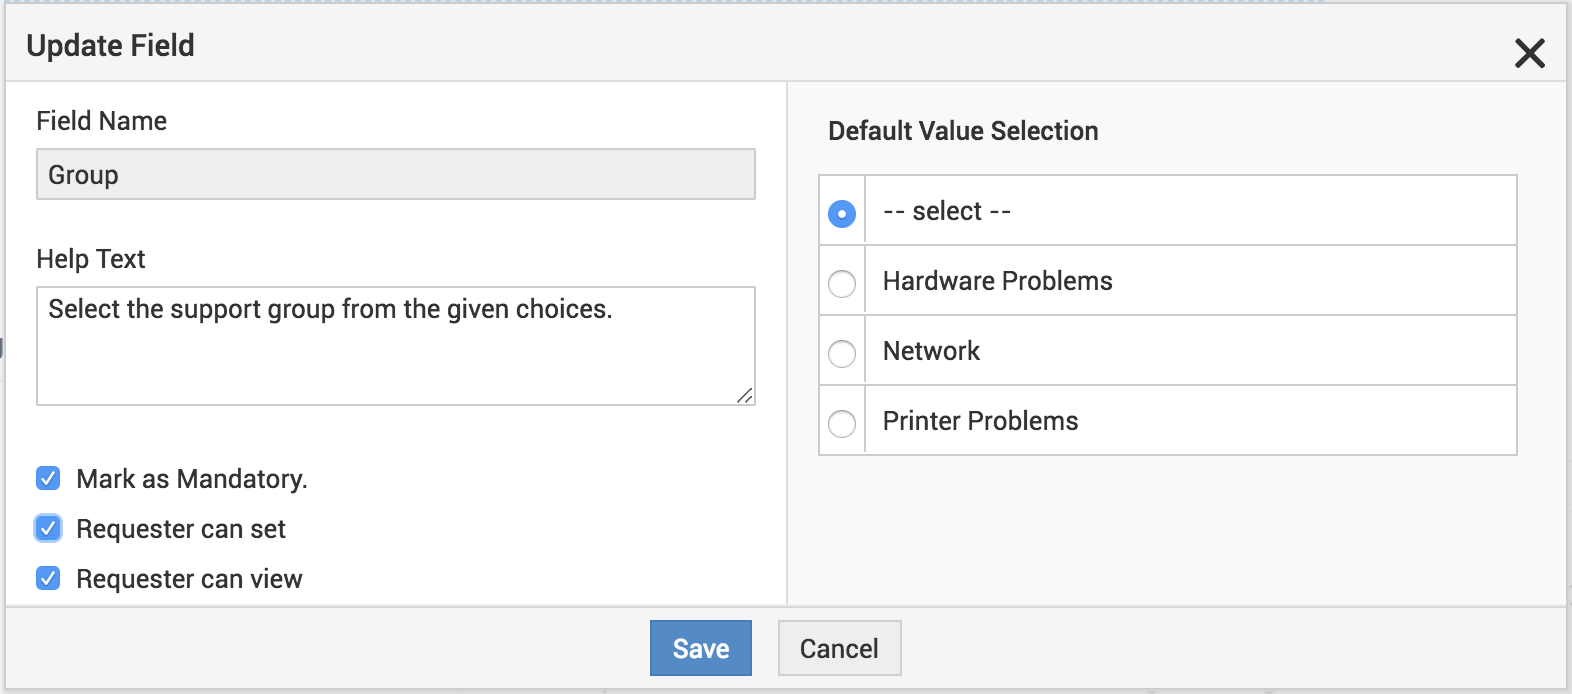Screen dimensions: 1572x694
Task: Click the "Requester can view" label text
Action: tap(189, 579)
